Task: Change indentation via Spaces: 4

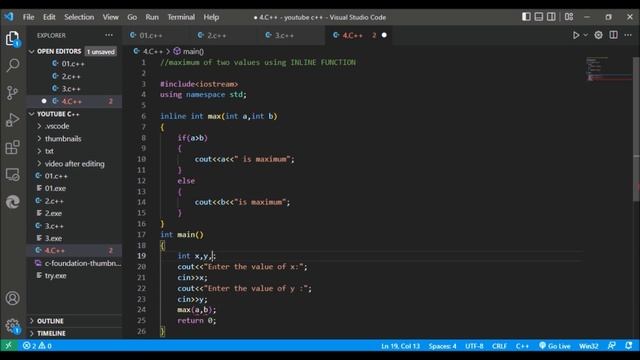Action: (x=442, y=346)
